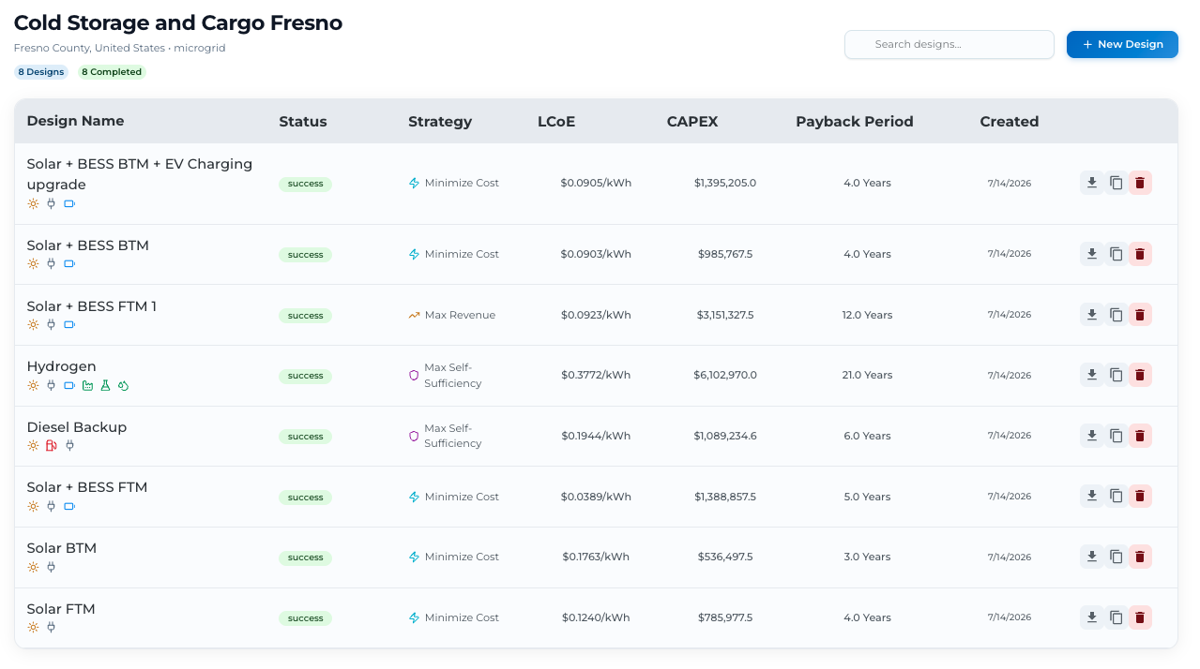
Task: Sort by Status column header
Action: click(x=303, y=121)
